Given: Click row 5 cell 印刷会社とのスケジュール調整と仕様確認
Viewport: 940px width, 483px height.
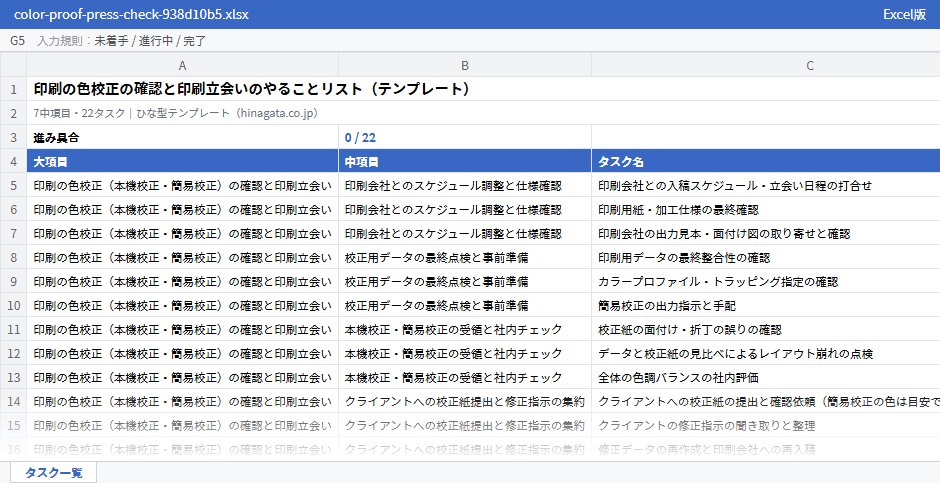Looking at the screenshot, I should click(x=465, y=186).
